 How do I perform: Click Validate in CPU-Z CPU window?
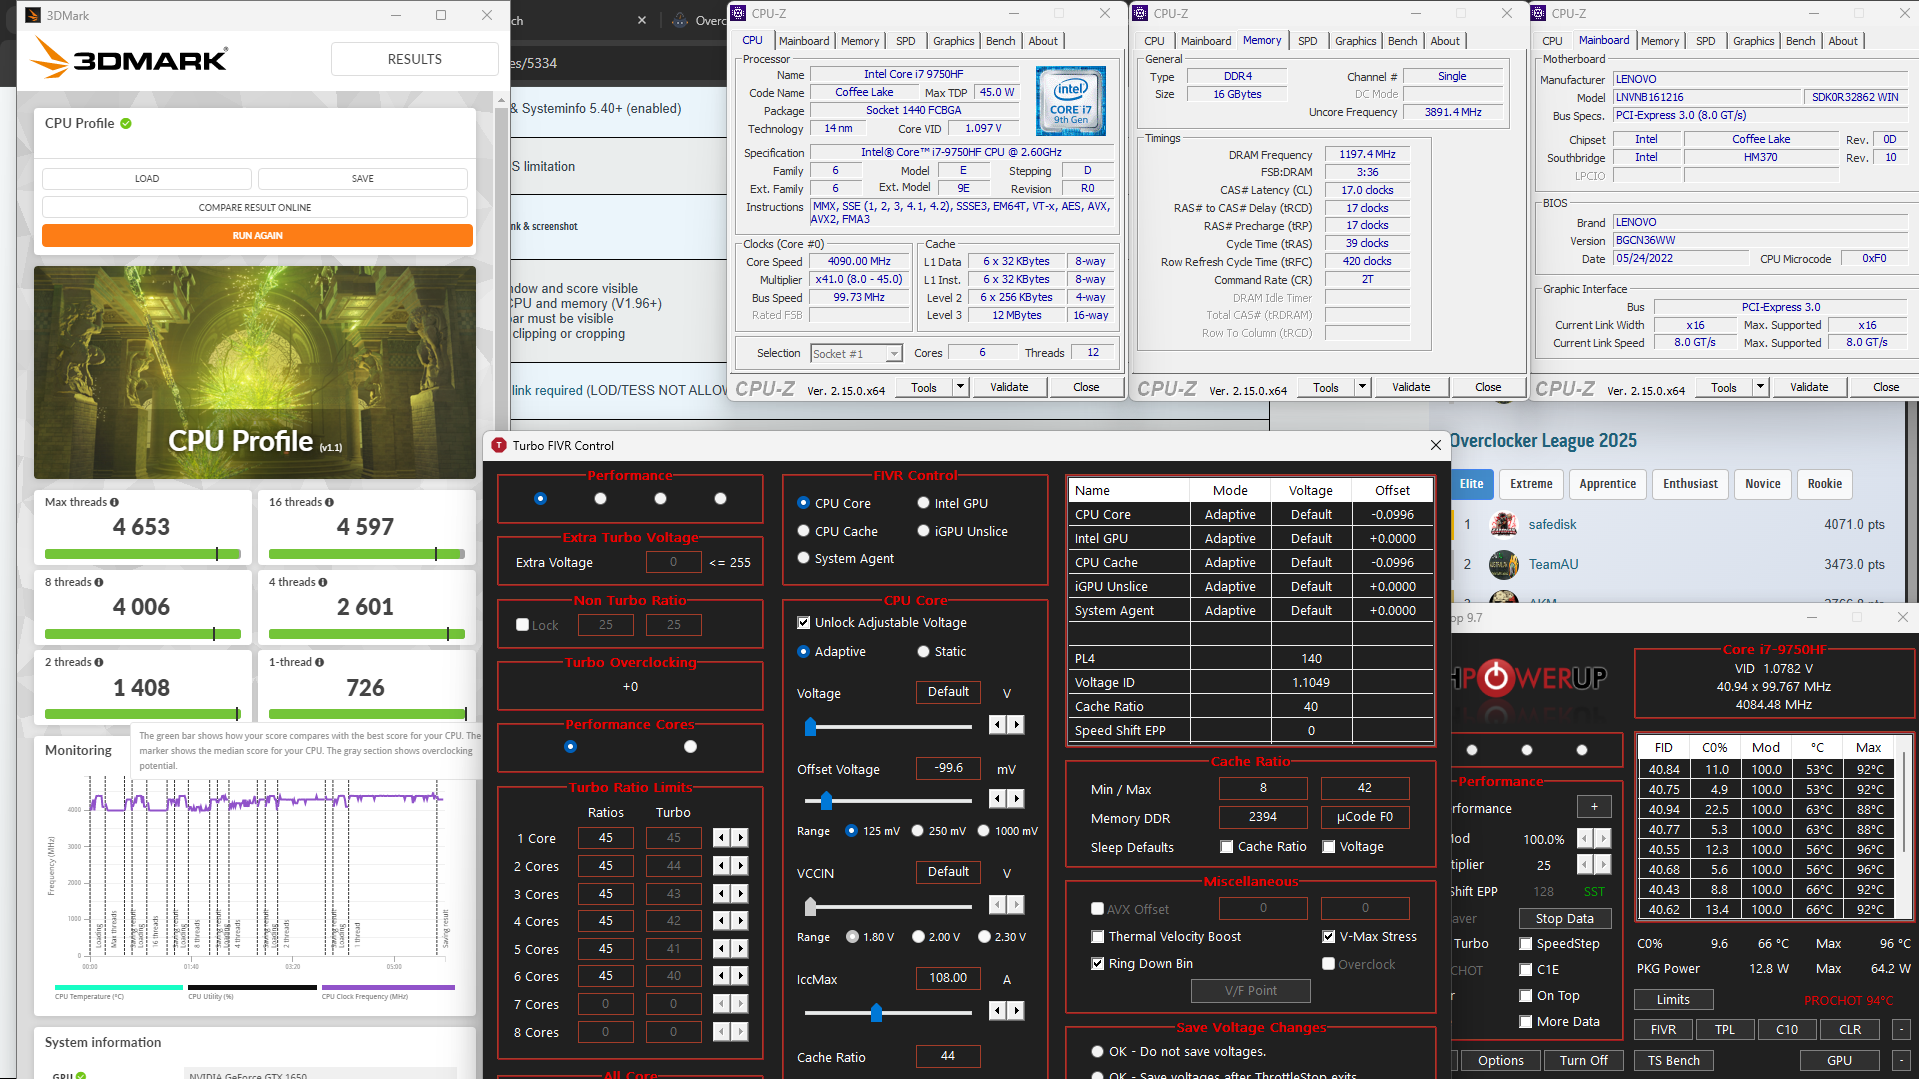pos(1009,387)
